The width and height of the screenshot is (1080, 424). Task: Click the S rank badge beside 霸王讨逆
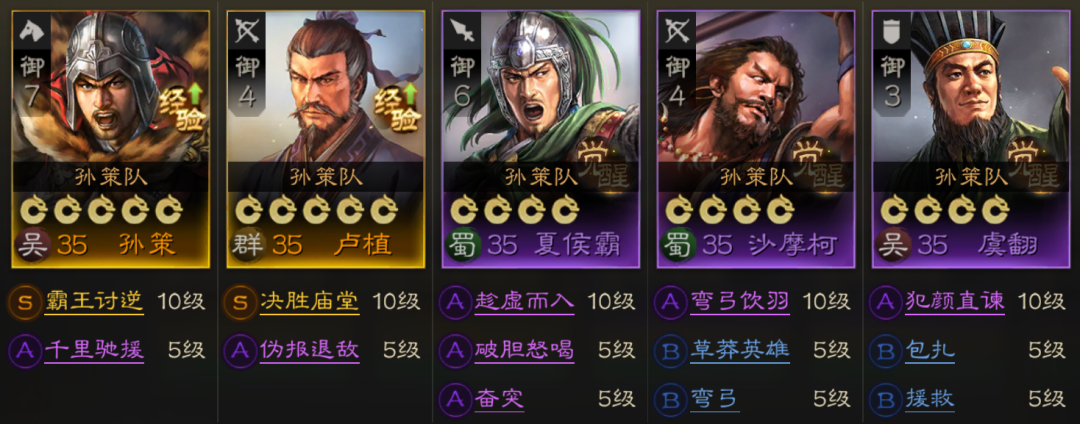(x=25, y=301)
